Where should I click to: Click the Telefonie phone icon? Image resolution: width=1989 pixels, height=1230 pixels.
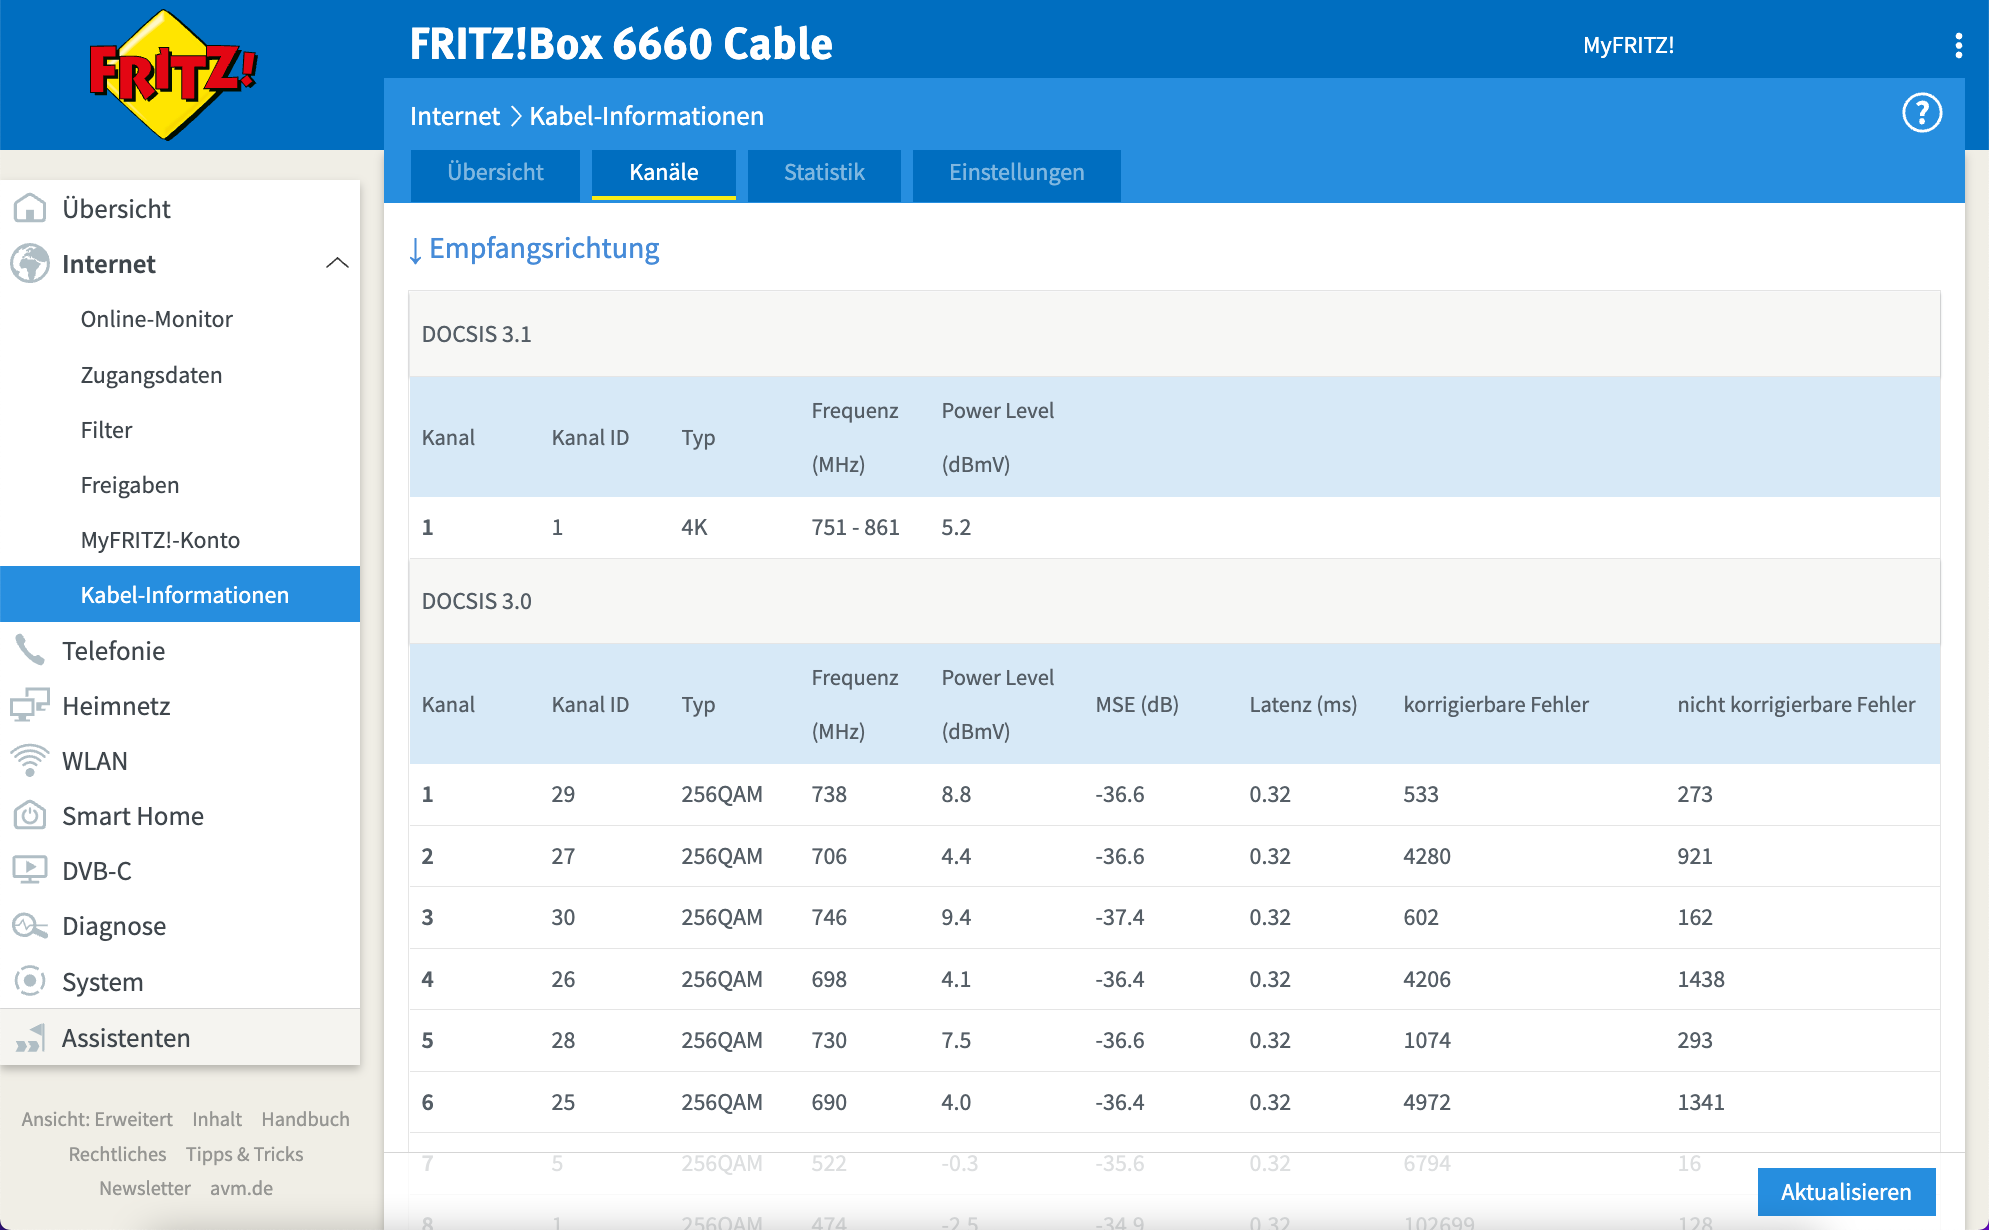pos(30,650)
